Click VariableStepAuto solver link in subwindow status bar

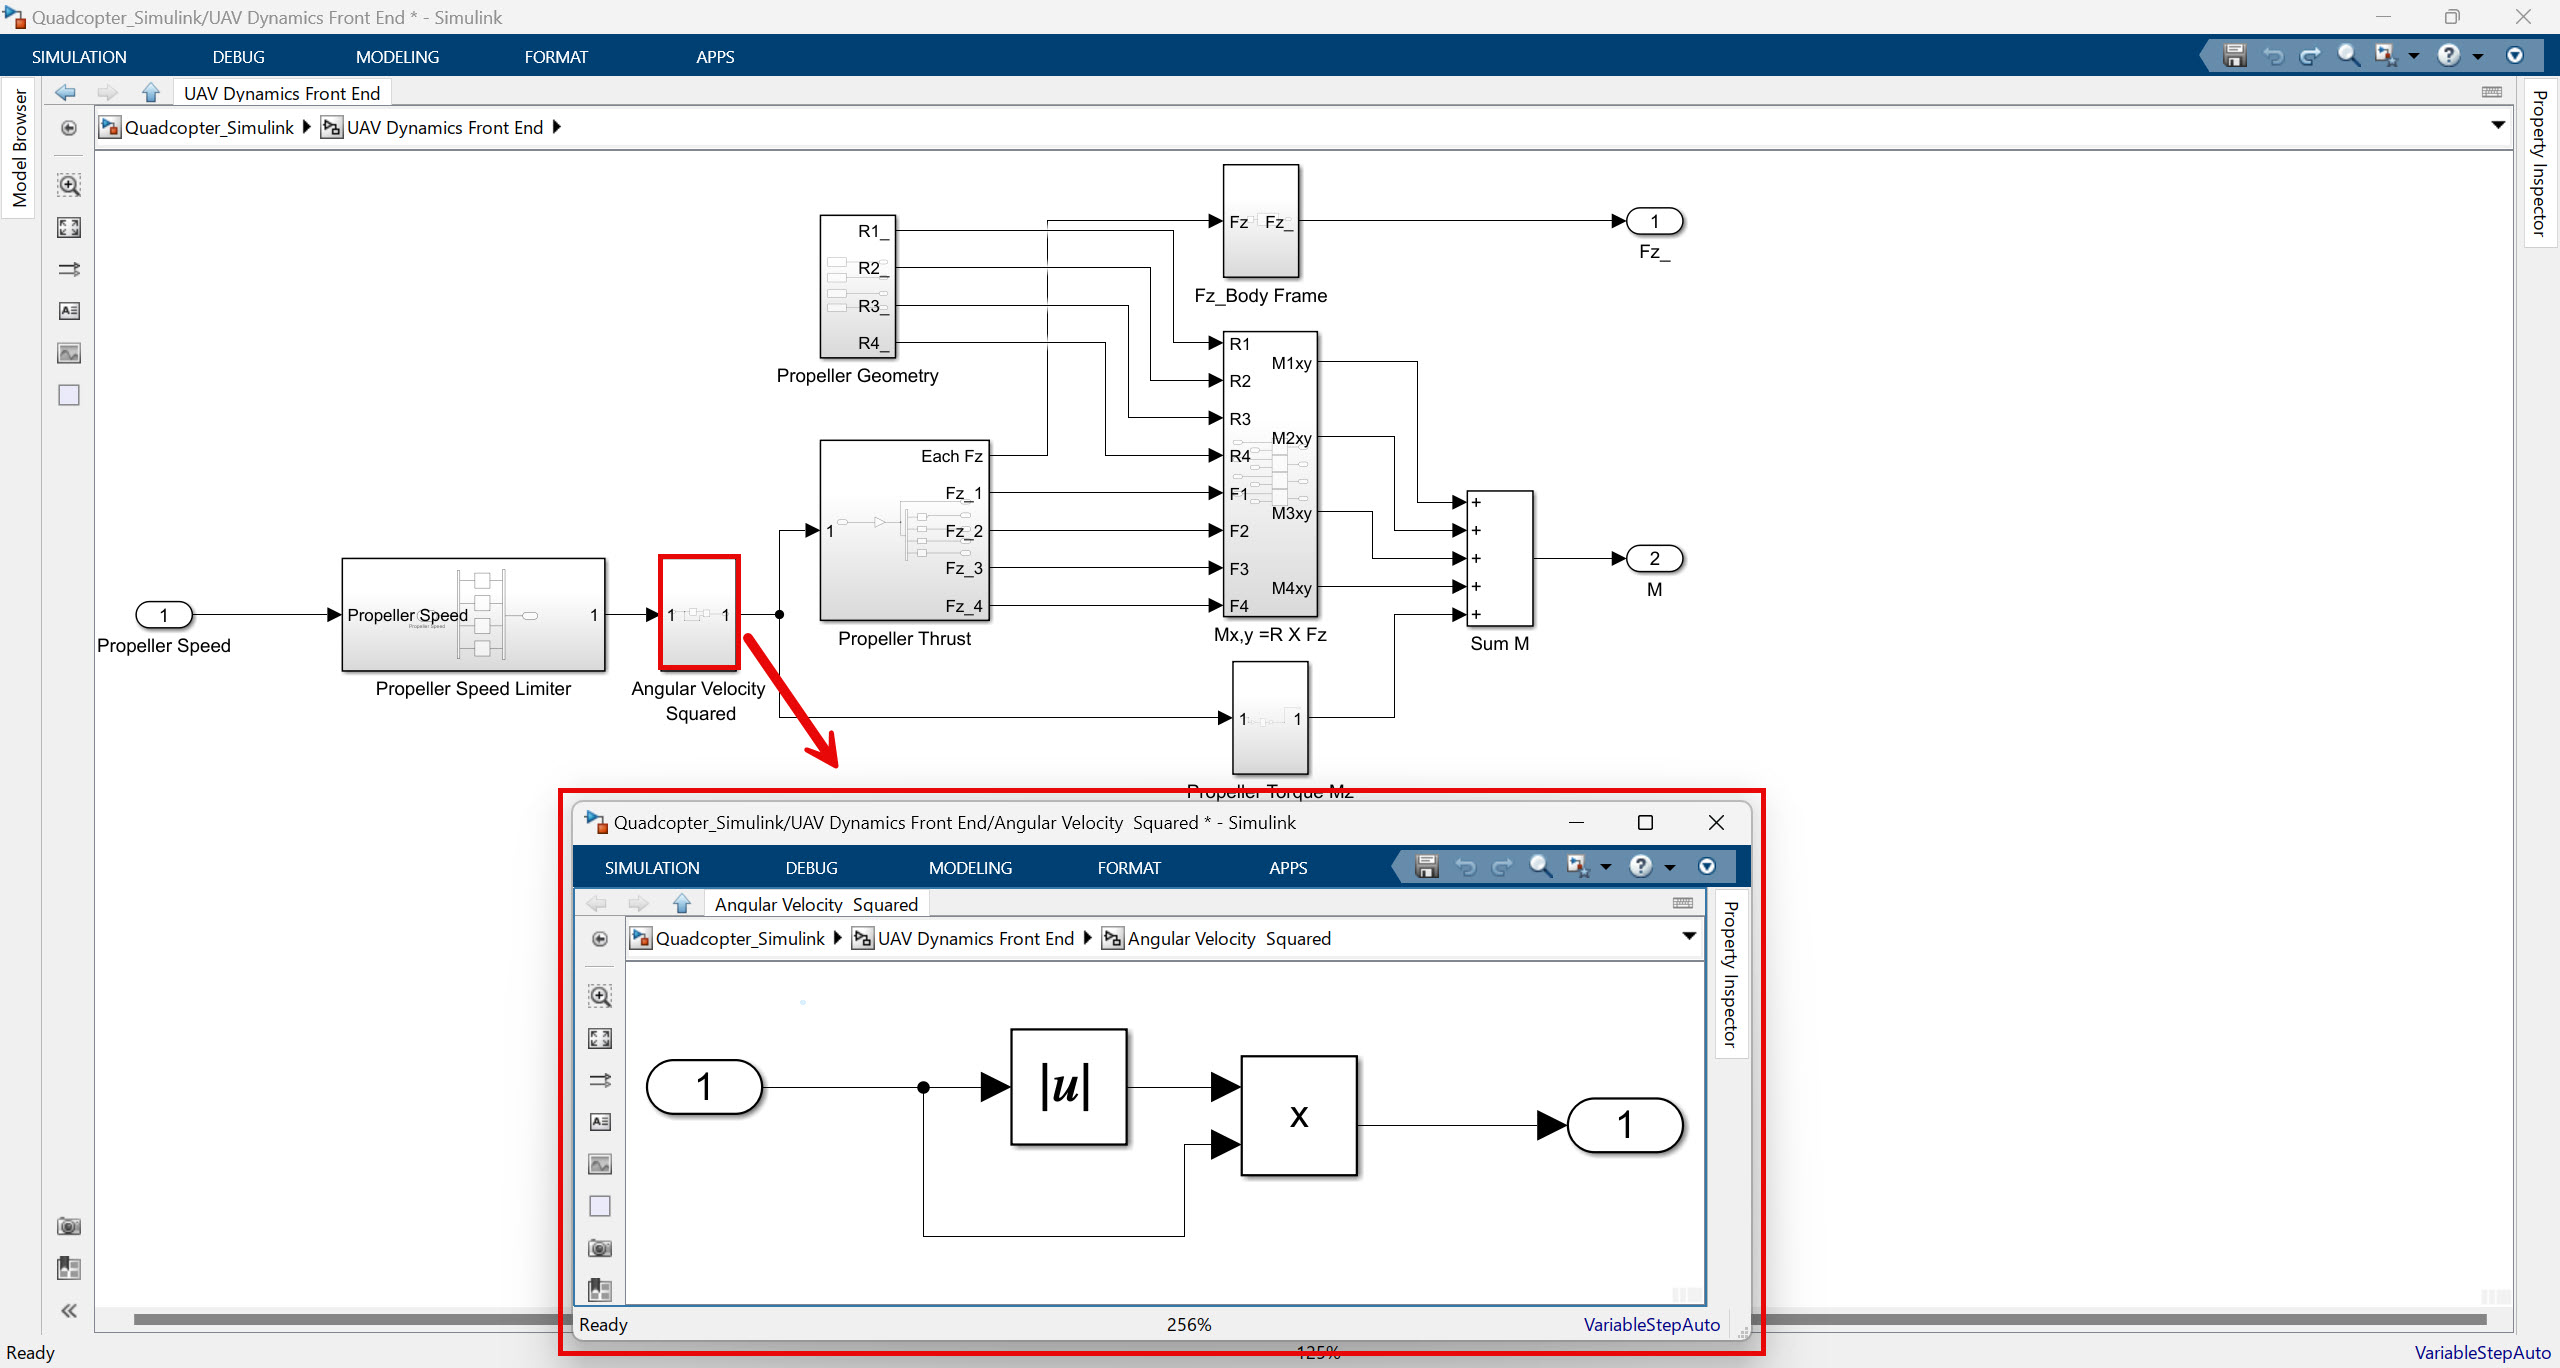[1652, 1324]
